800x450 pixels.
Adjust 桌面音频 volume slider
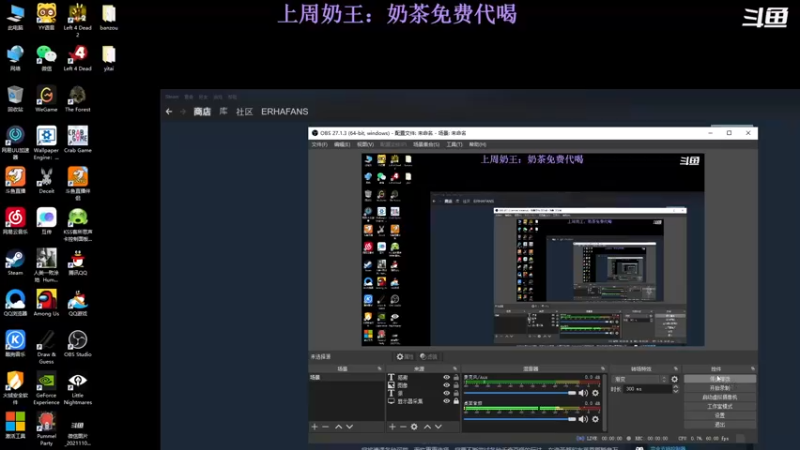(x=520, y=419)
